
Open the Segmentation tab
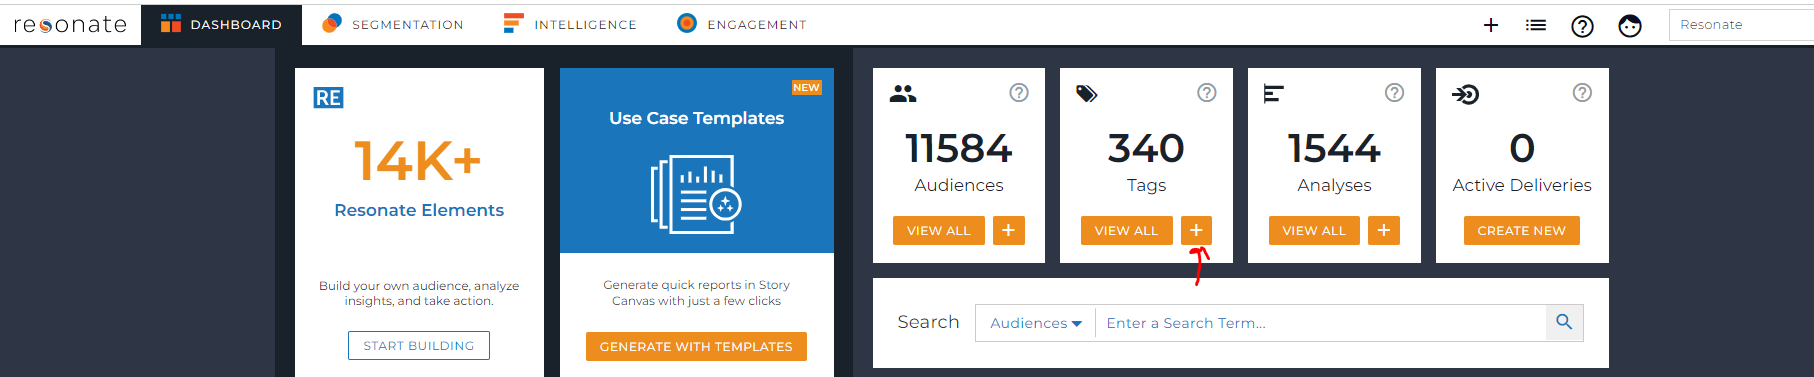(392, 24)
